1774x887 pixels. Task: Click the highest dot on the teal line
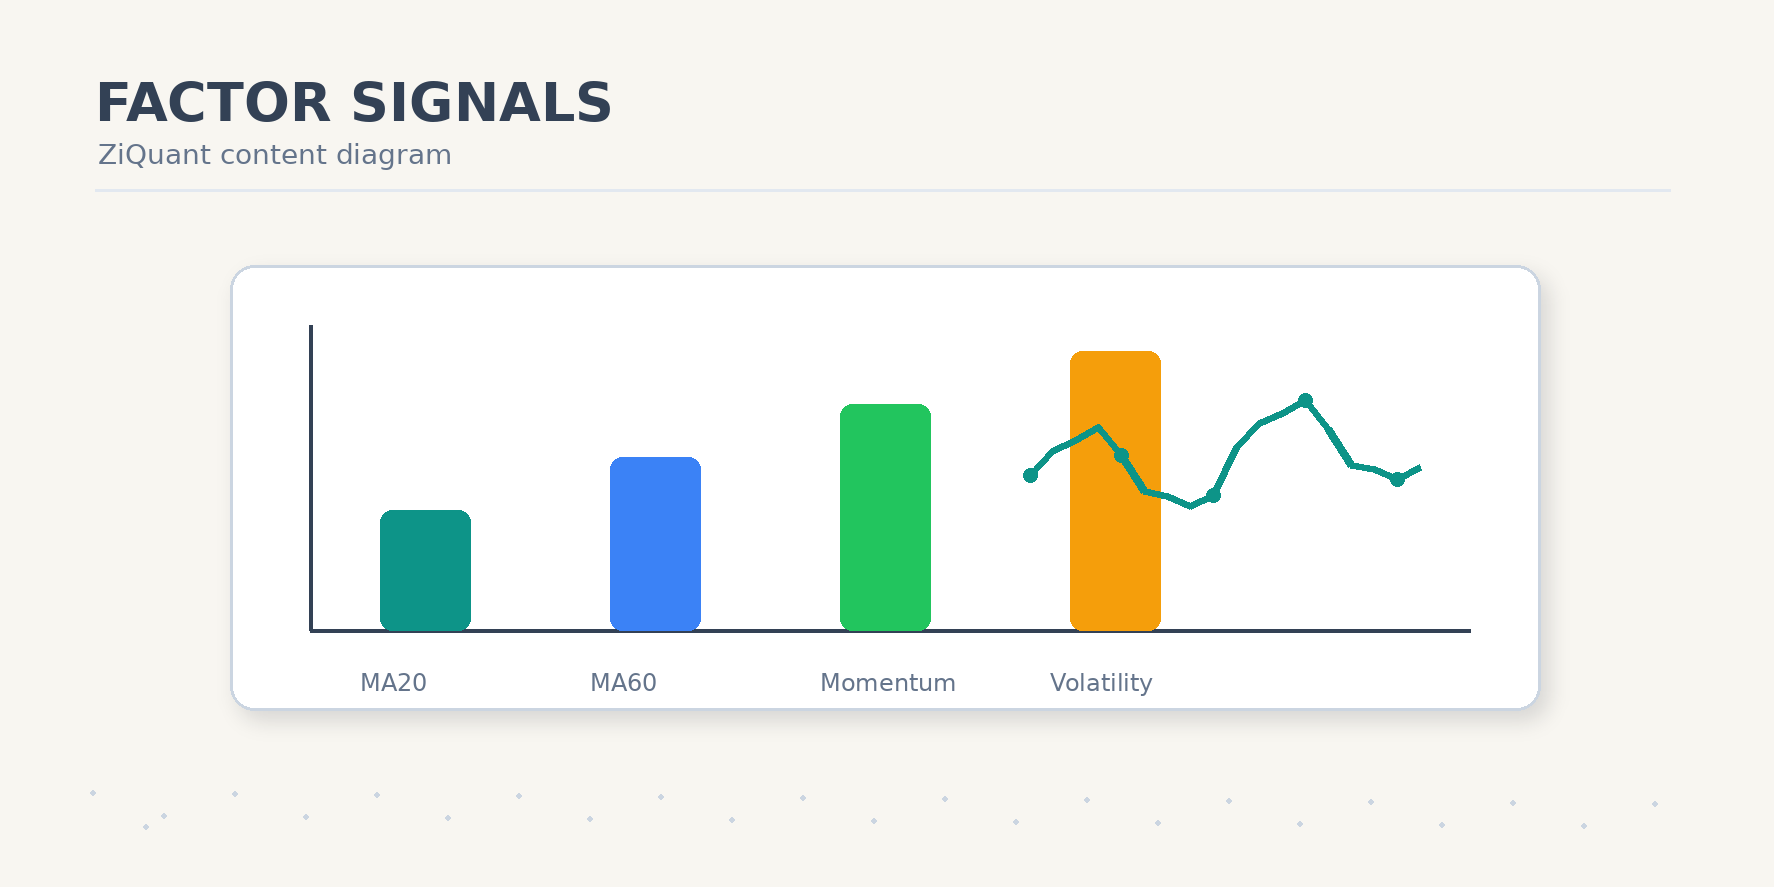click(1305, 400)
